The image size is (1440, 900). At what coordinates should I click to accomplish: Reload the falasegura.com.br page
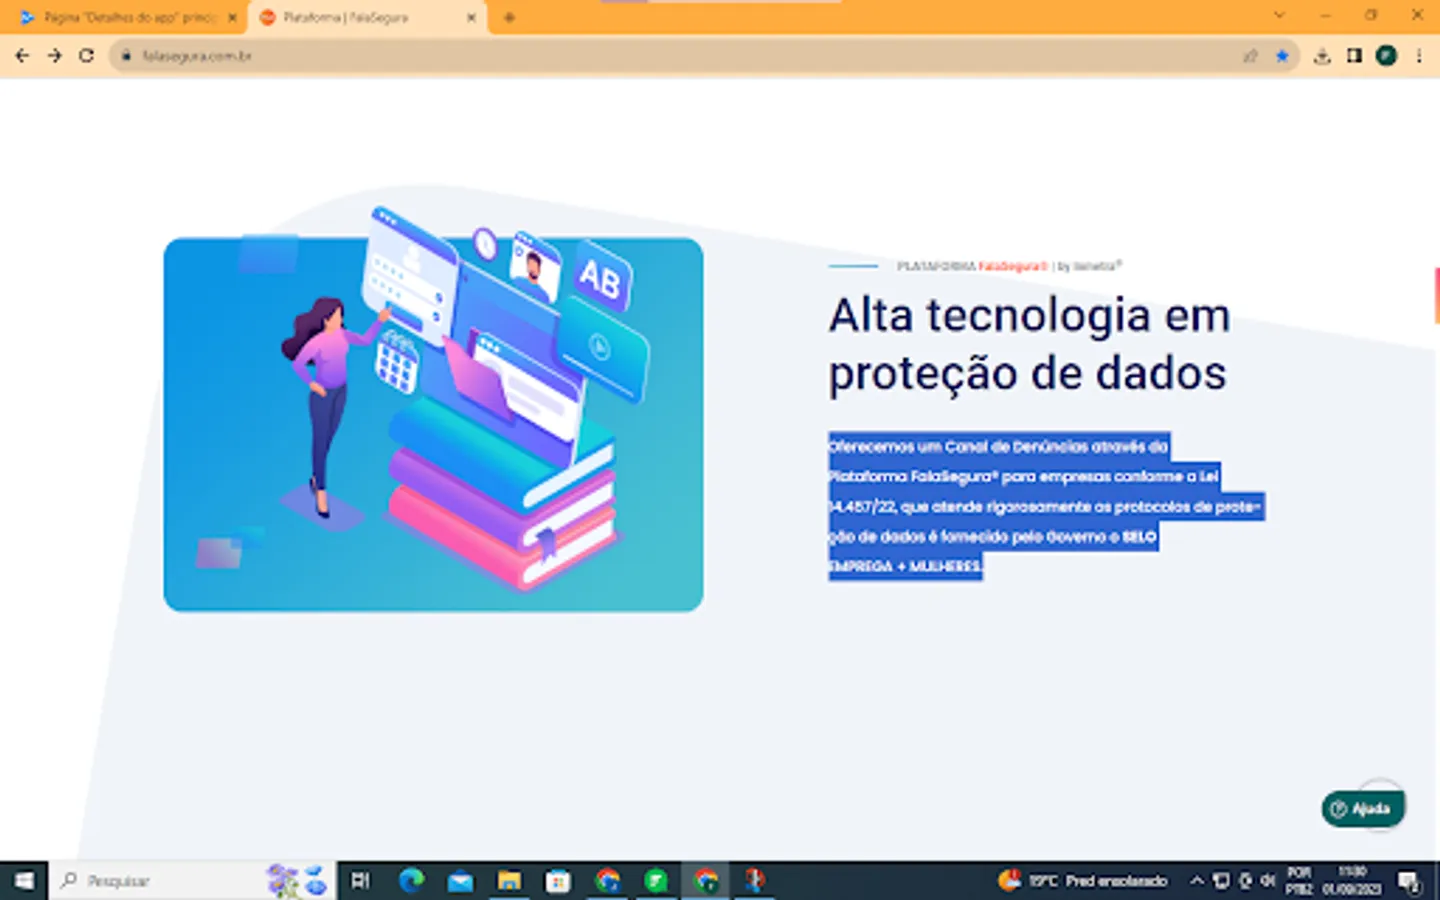[x=87, y=56]
